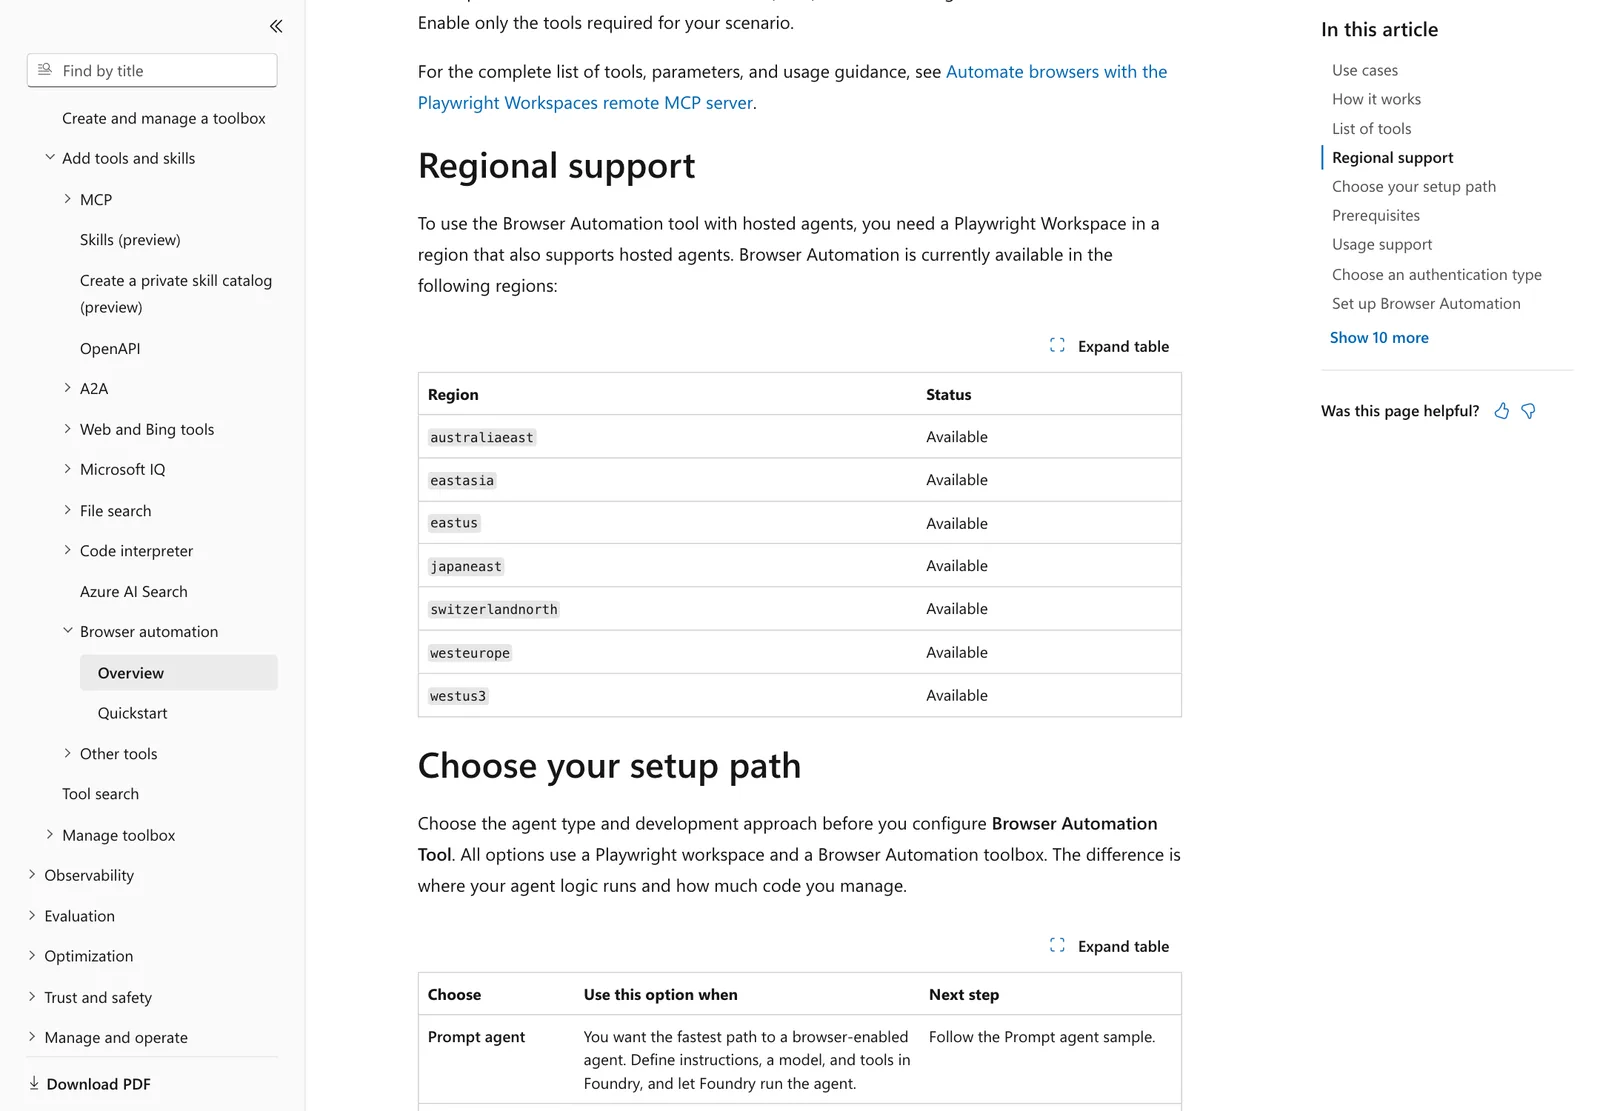Select the Overview page under Browser automation
Image resolution: width=1600 pixels, height=1111 pixels.
(178, 673)
